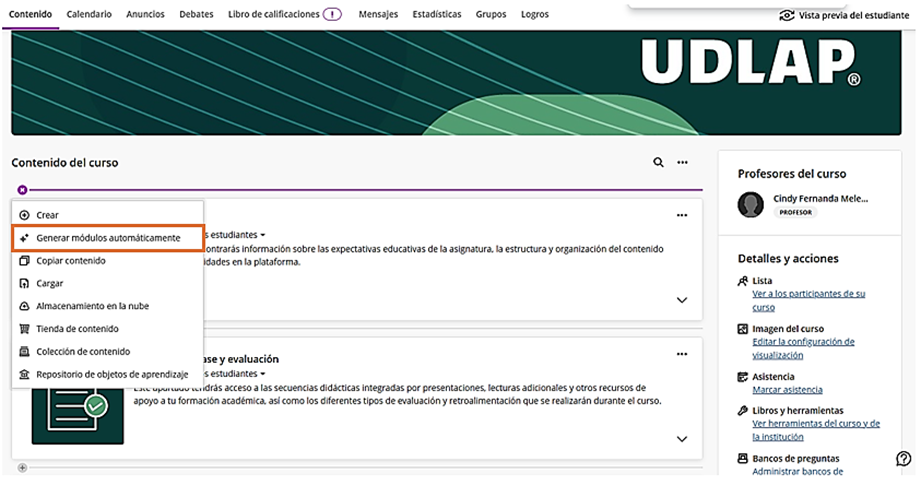This screenshot has width=921, height=497.
Task: Expand the evaluación module chevron
Action: [x=682, y=439]
